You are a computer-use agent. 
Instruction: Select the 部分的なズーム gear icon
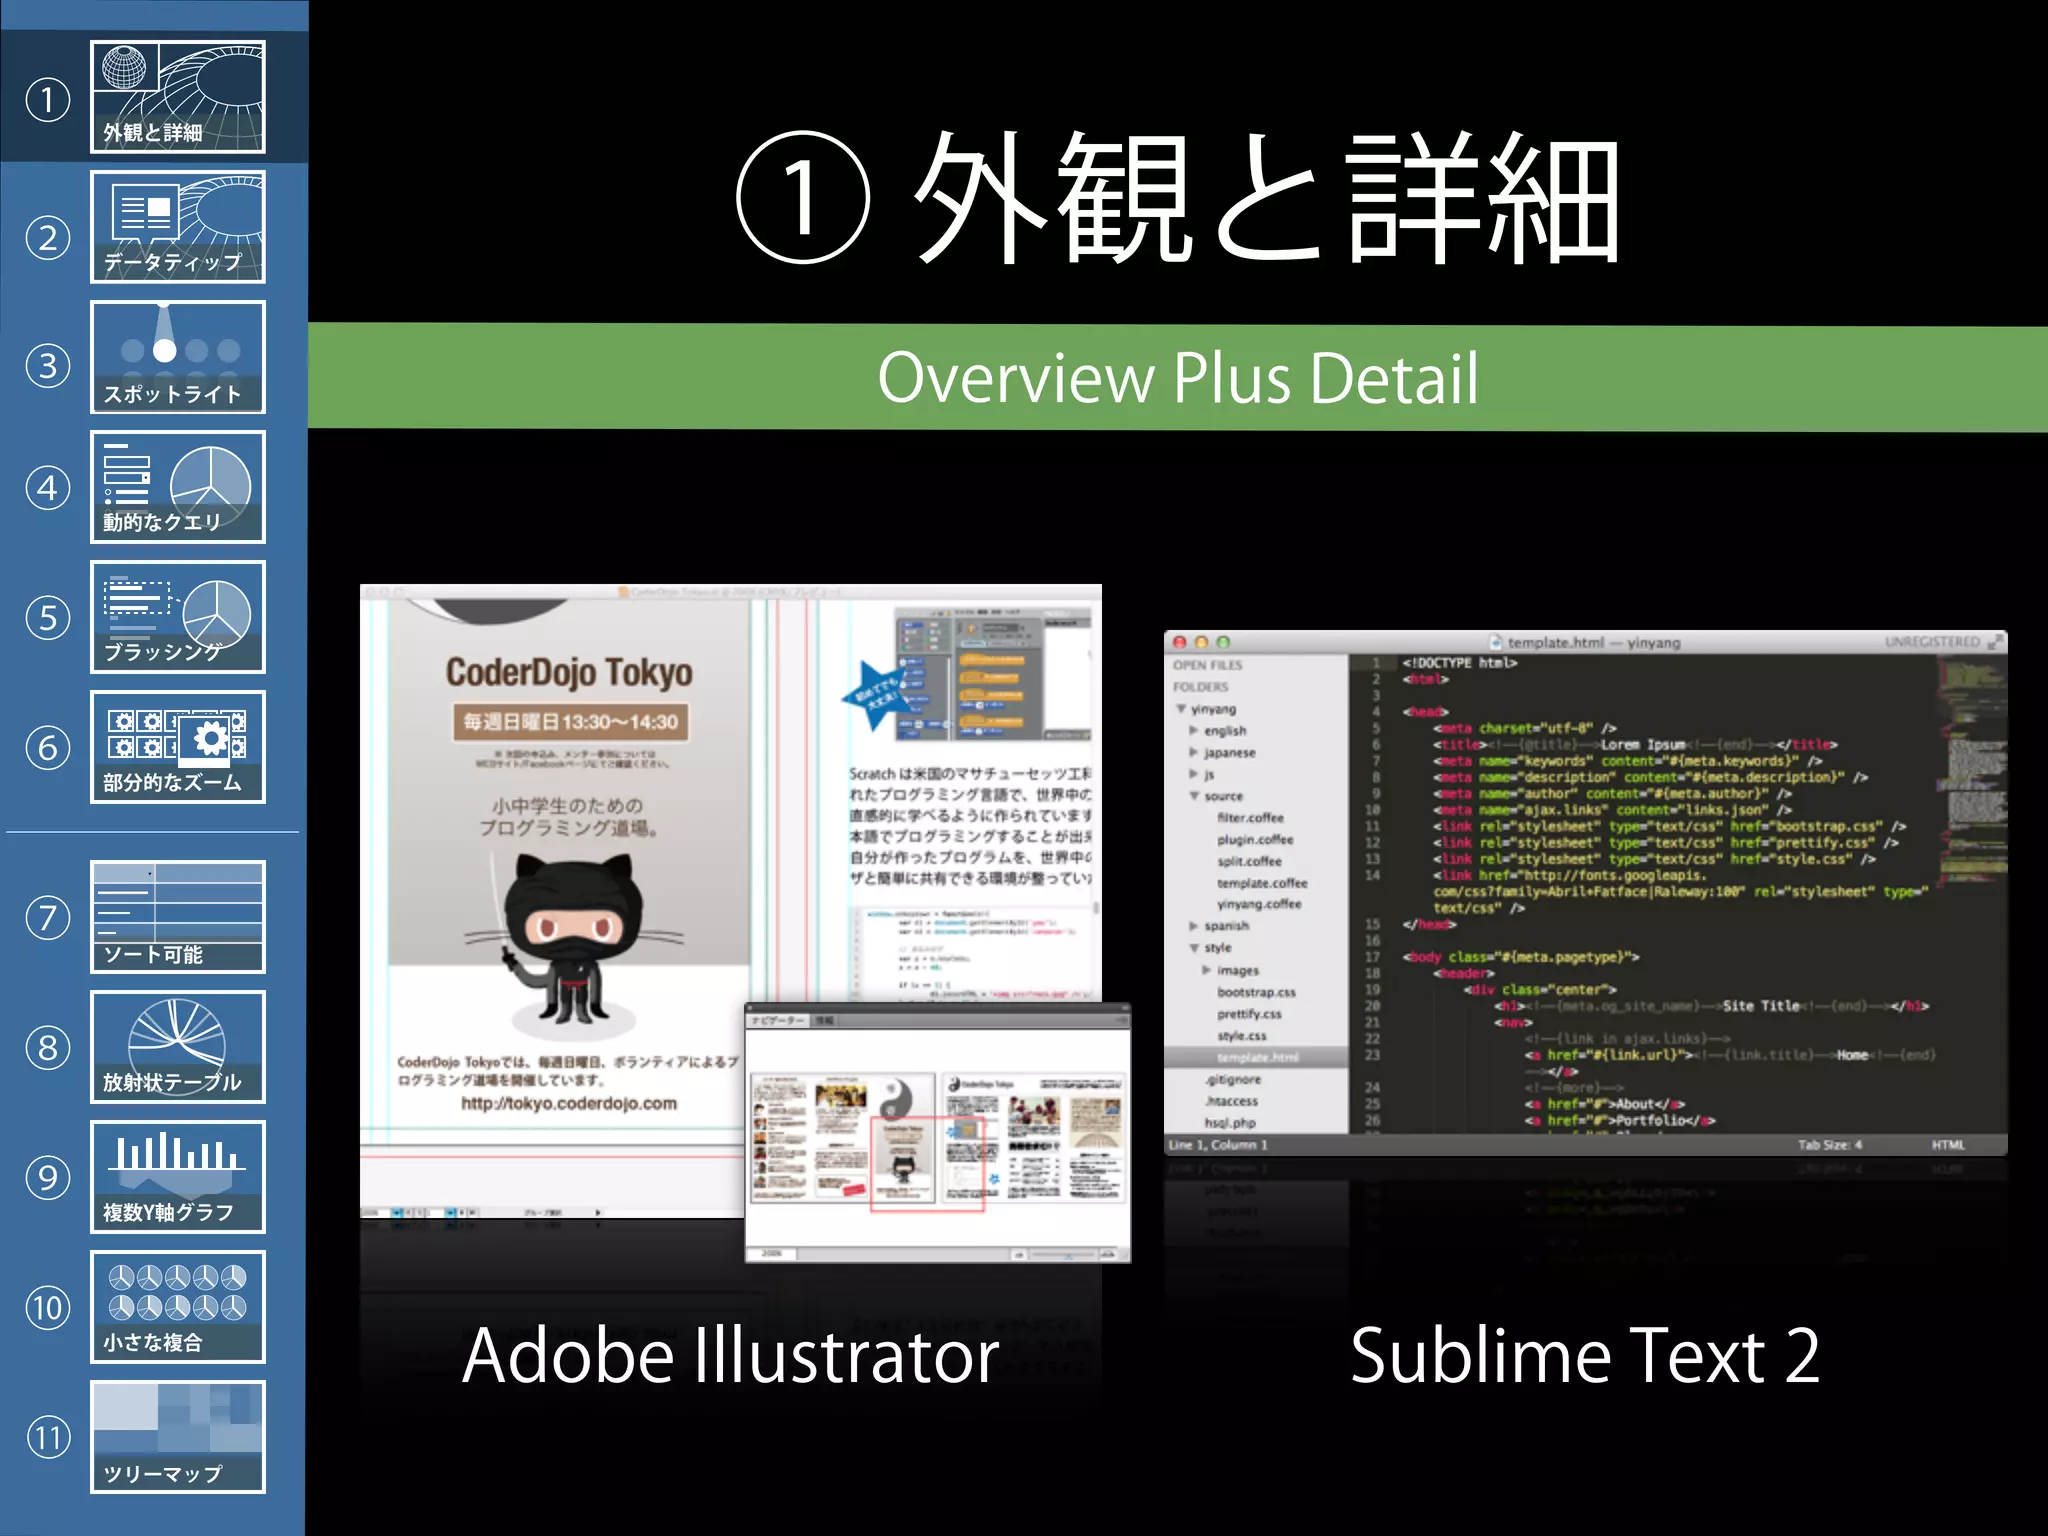point(210,739)
